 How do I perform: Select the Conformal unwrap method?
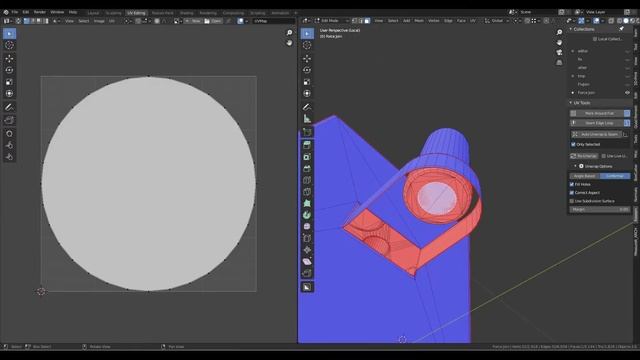615,176
